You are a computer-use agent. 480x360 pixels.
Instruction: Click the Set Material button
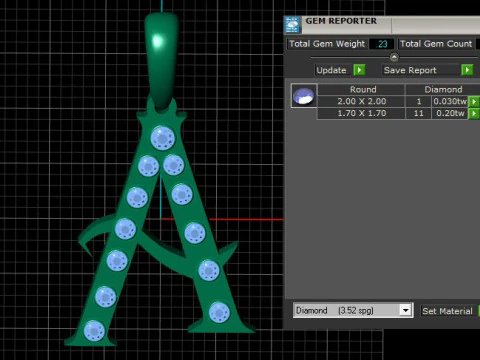[447, 311]
